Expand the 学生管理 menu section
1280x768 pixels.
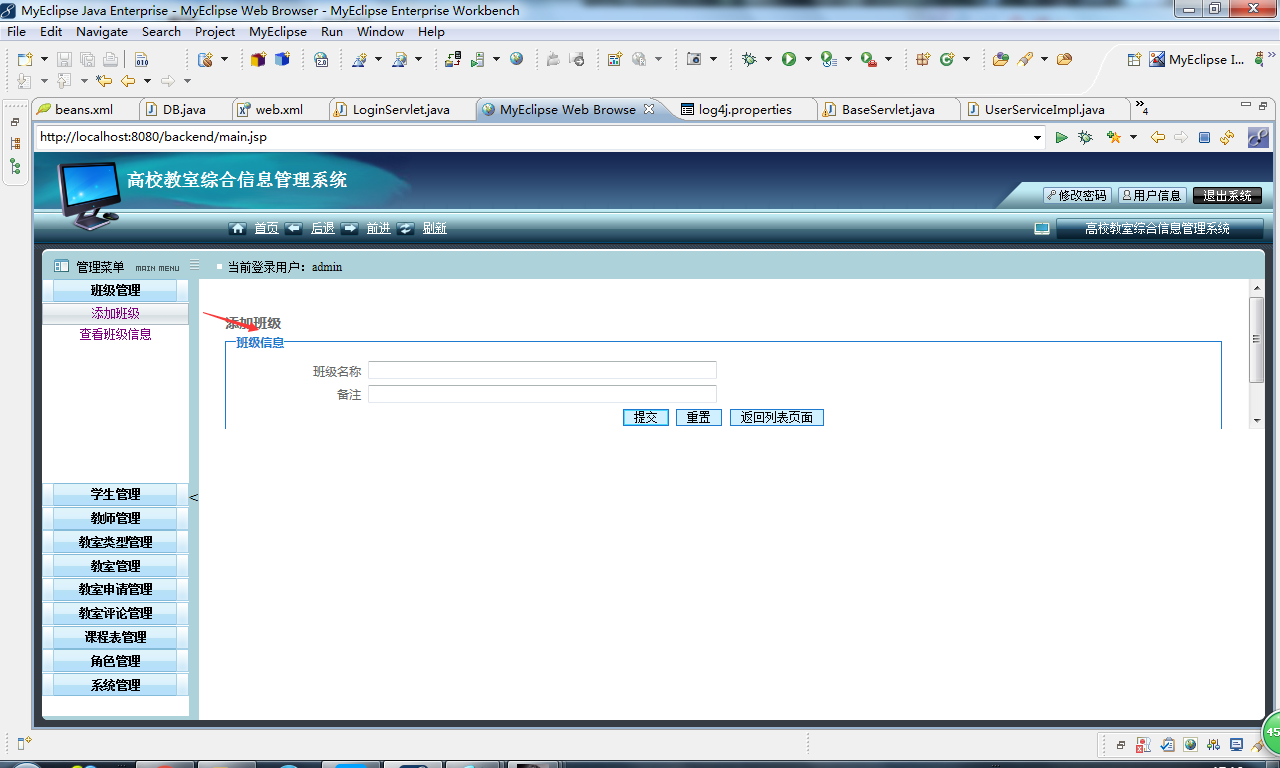(115, 494)
